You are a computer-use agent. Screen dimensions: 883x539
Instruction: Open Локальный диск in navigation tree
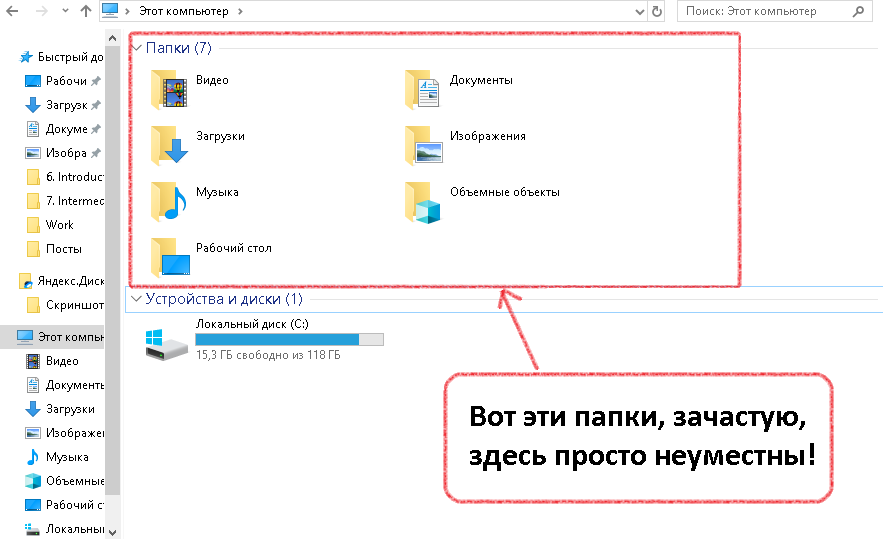tap(64, 529)
